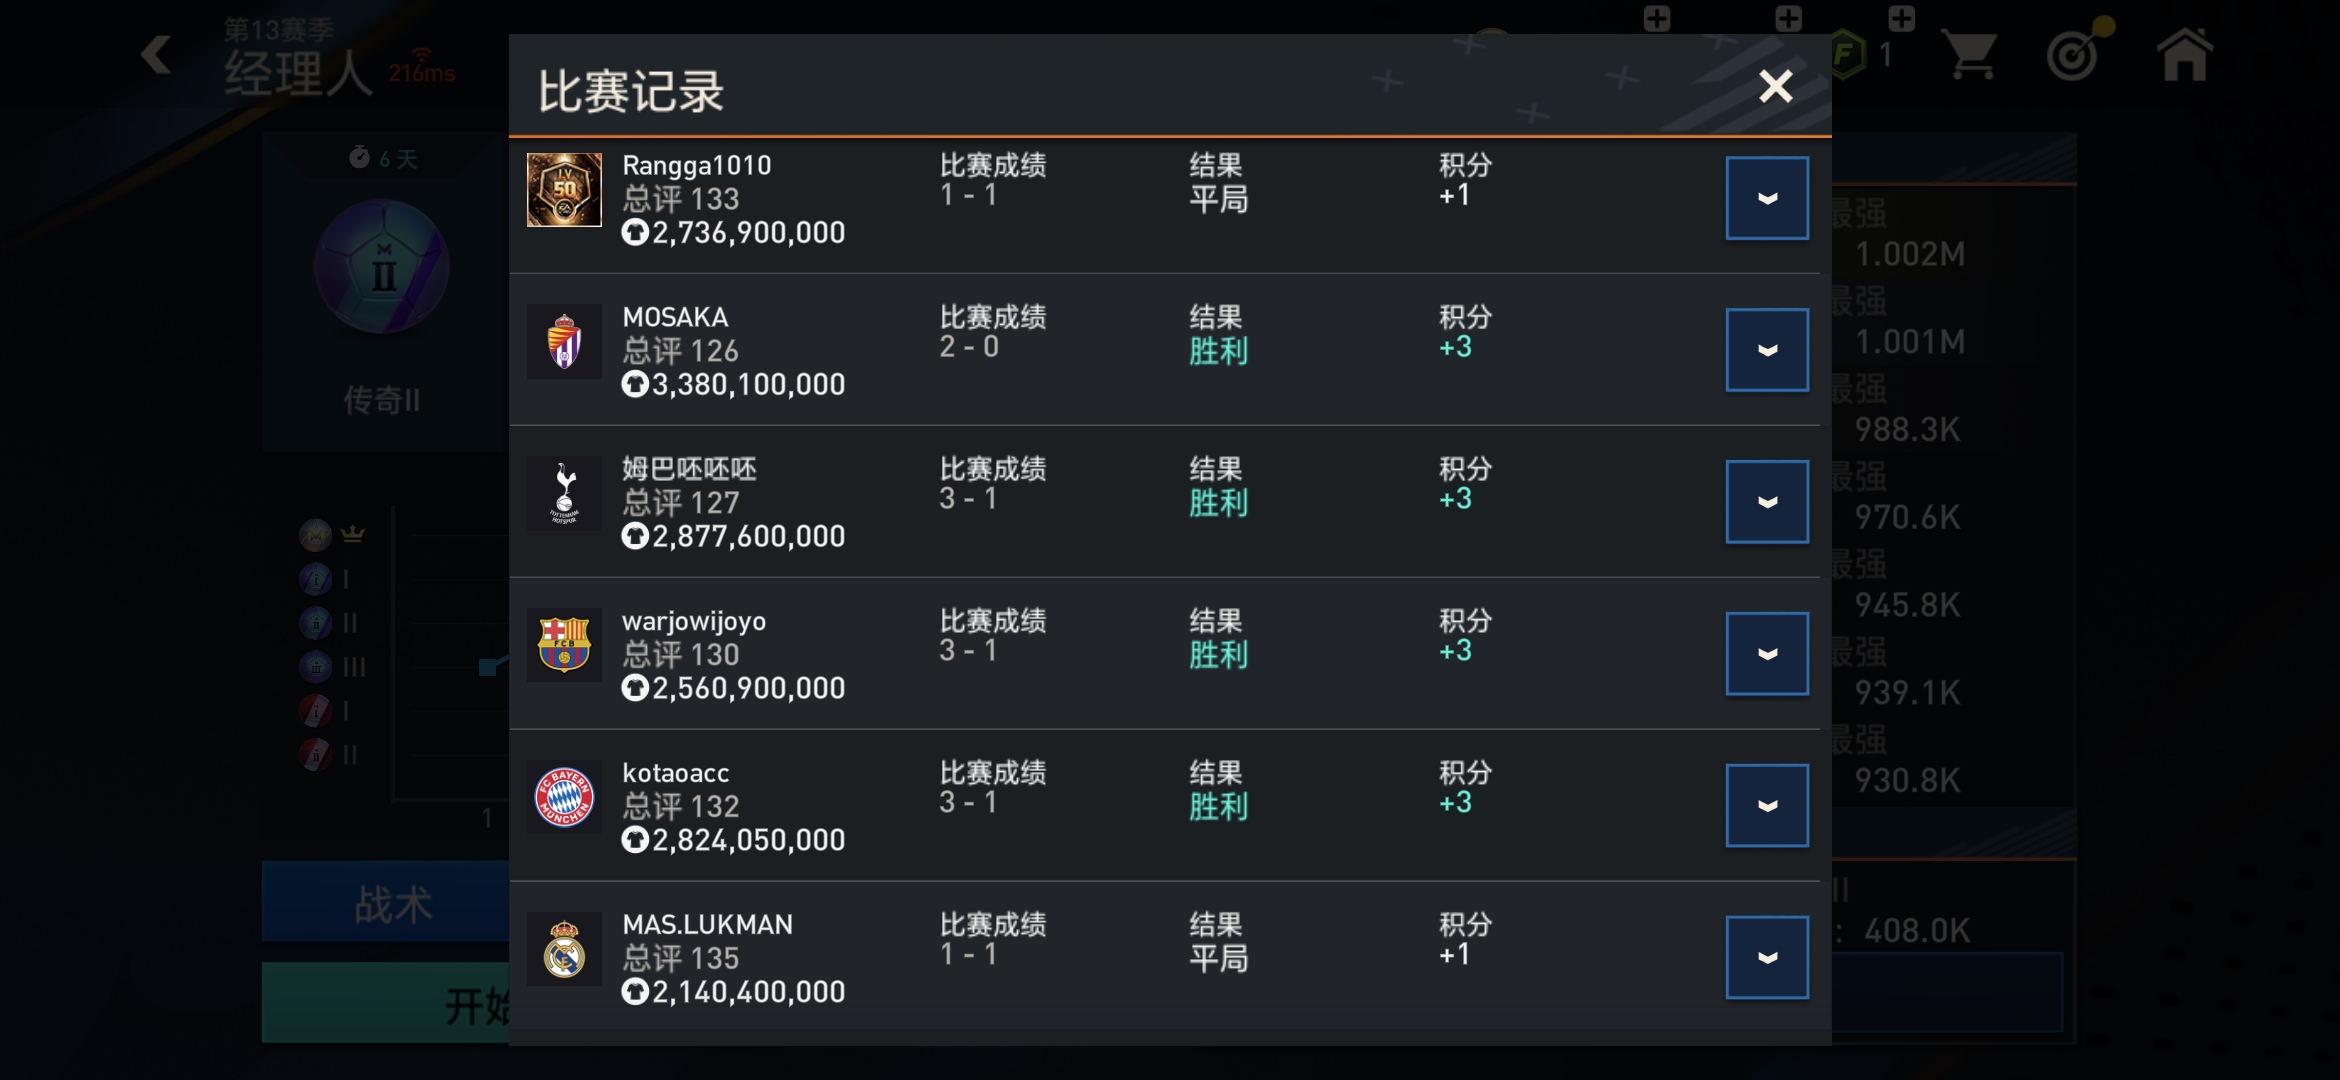This screenshot has height=1080, width=2340.
Task: Click the Real Madrid crest icon
Action: (564, 949)
